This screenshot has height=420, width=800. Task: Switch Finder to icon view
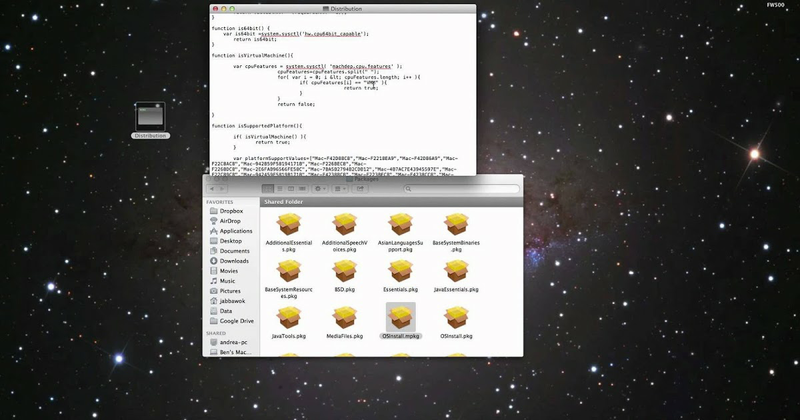pos(267,188)
